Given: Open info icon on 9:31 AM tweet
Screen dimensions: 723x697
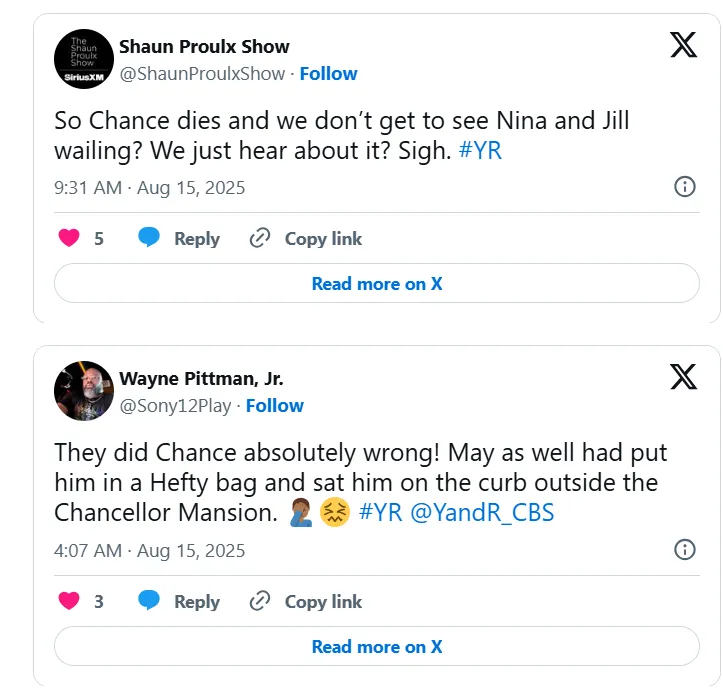Looking at the screenshot, I should 685,187.
